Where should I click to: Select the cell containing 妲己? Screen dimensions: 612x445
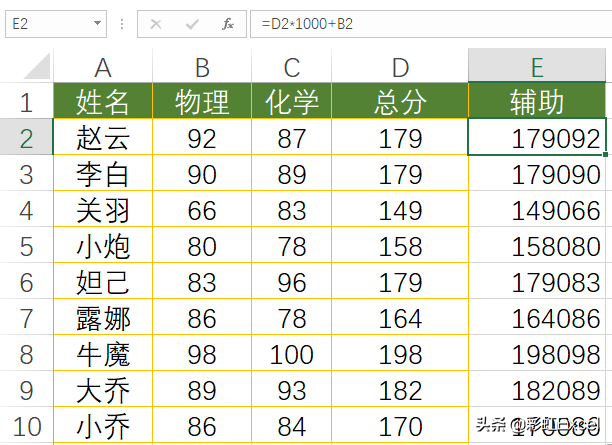tap(103, 281)
